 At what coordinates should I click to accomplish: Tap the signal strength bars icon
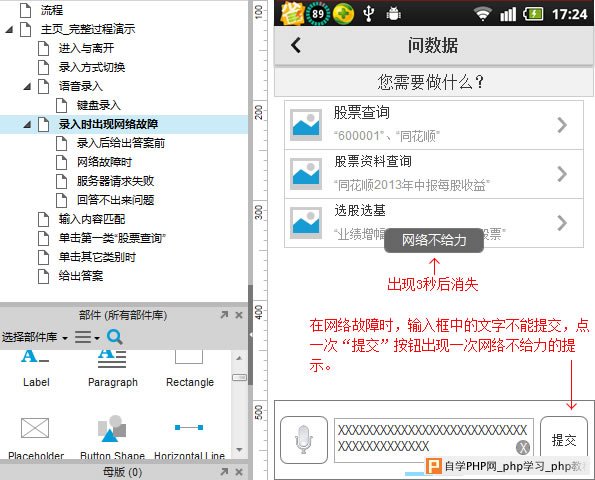[x=508, y=14]
